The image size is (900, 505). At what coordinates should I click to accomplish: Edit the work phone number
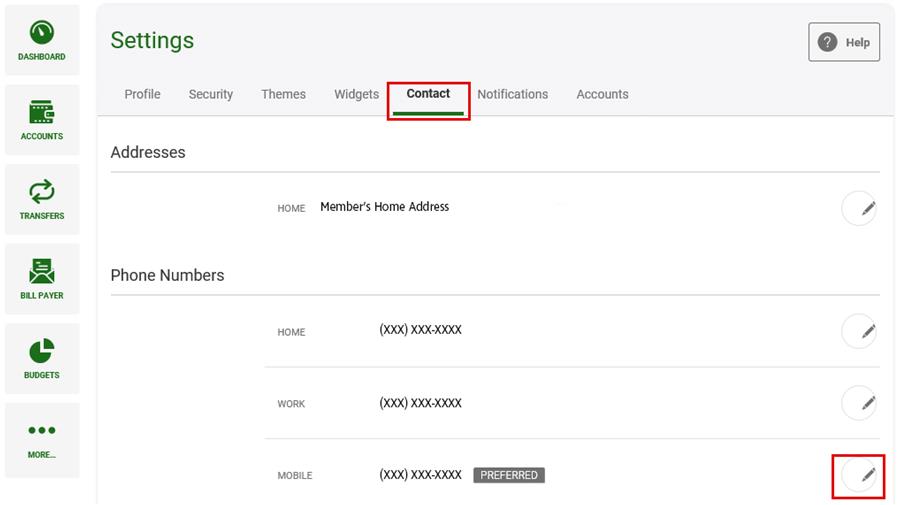(859, 403)
